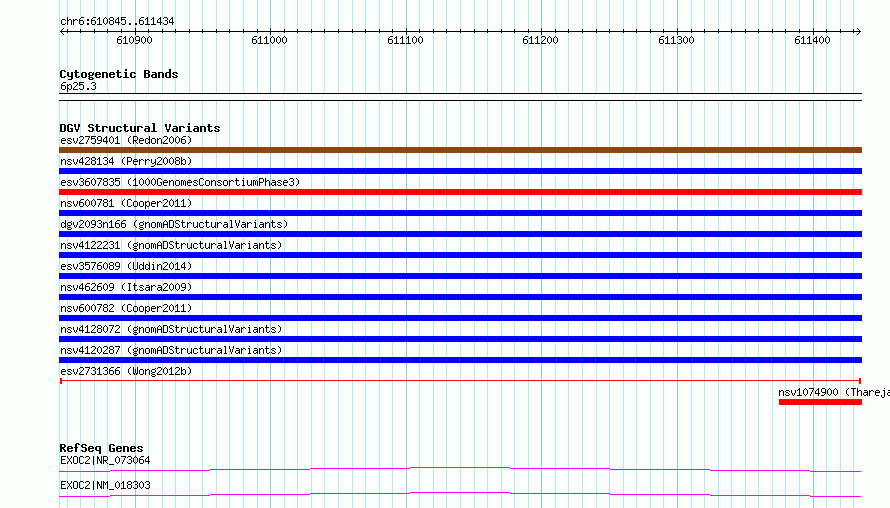Click the 611000 ruler tick label

tap(270, 40)
